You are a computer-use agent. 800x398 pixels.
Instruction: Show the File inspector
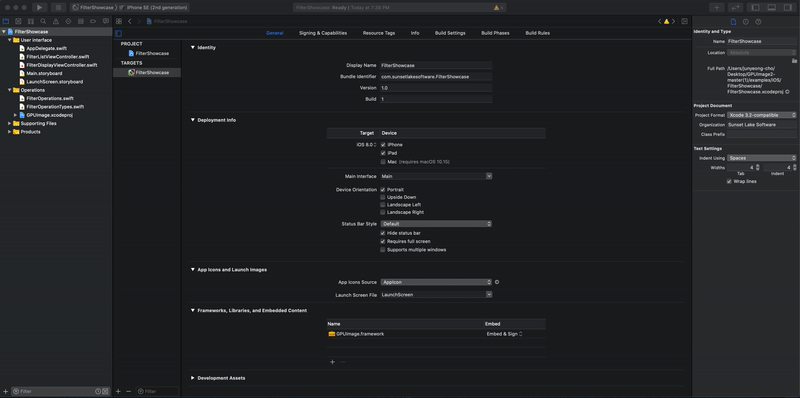pyautogui.click(x=733, y=21)
